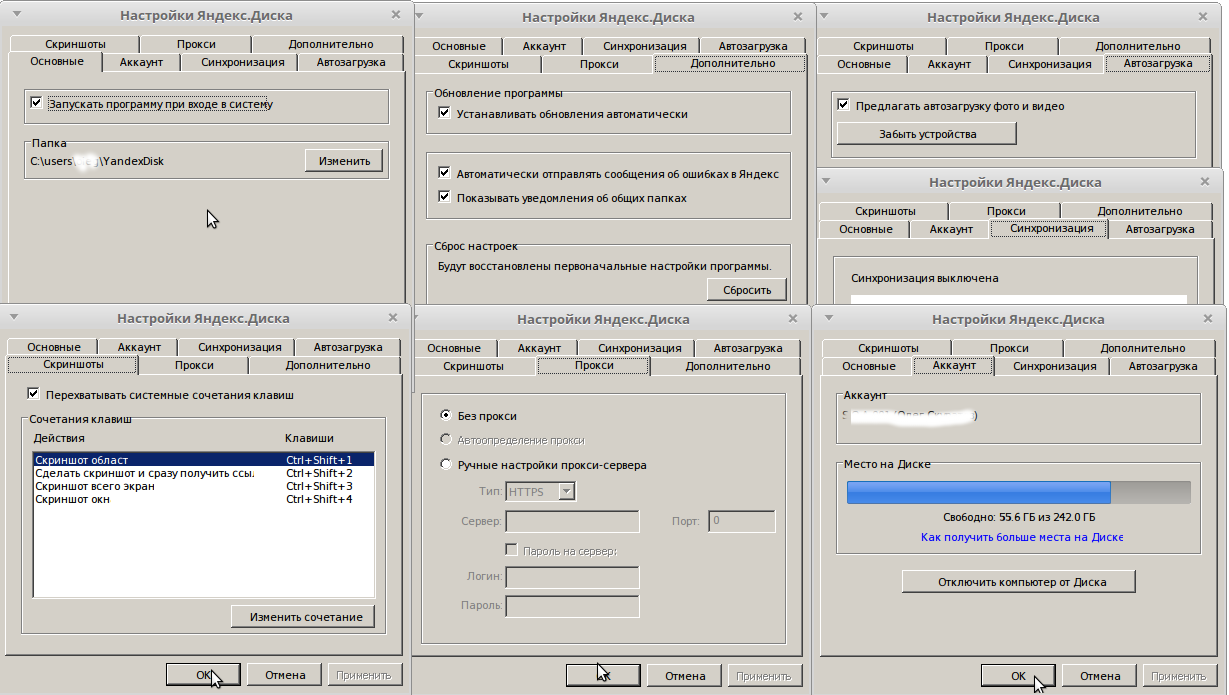The image size is (1229, 695).
Task: Toggle 'Предлагать автозагрузку фото и видео' checkbox
Action: pyautogui.click(x=843, y=105)
